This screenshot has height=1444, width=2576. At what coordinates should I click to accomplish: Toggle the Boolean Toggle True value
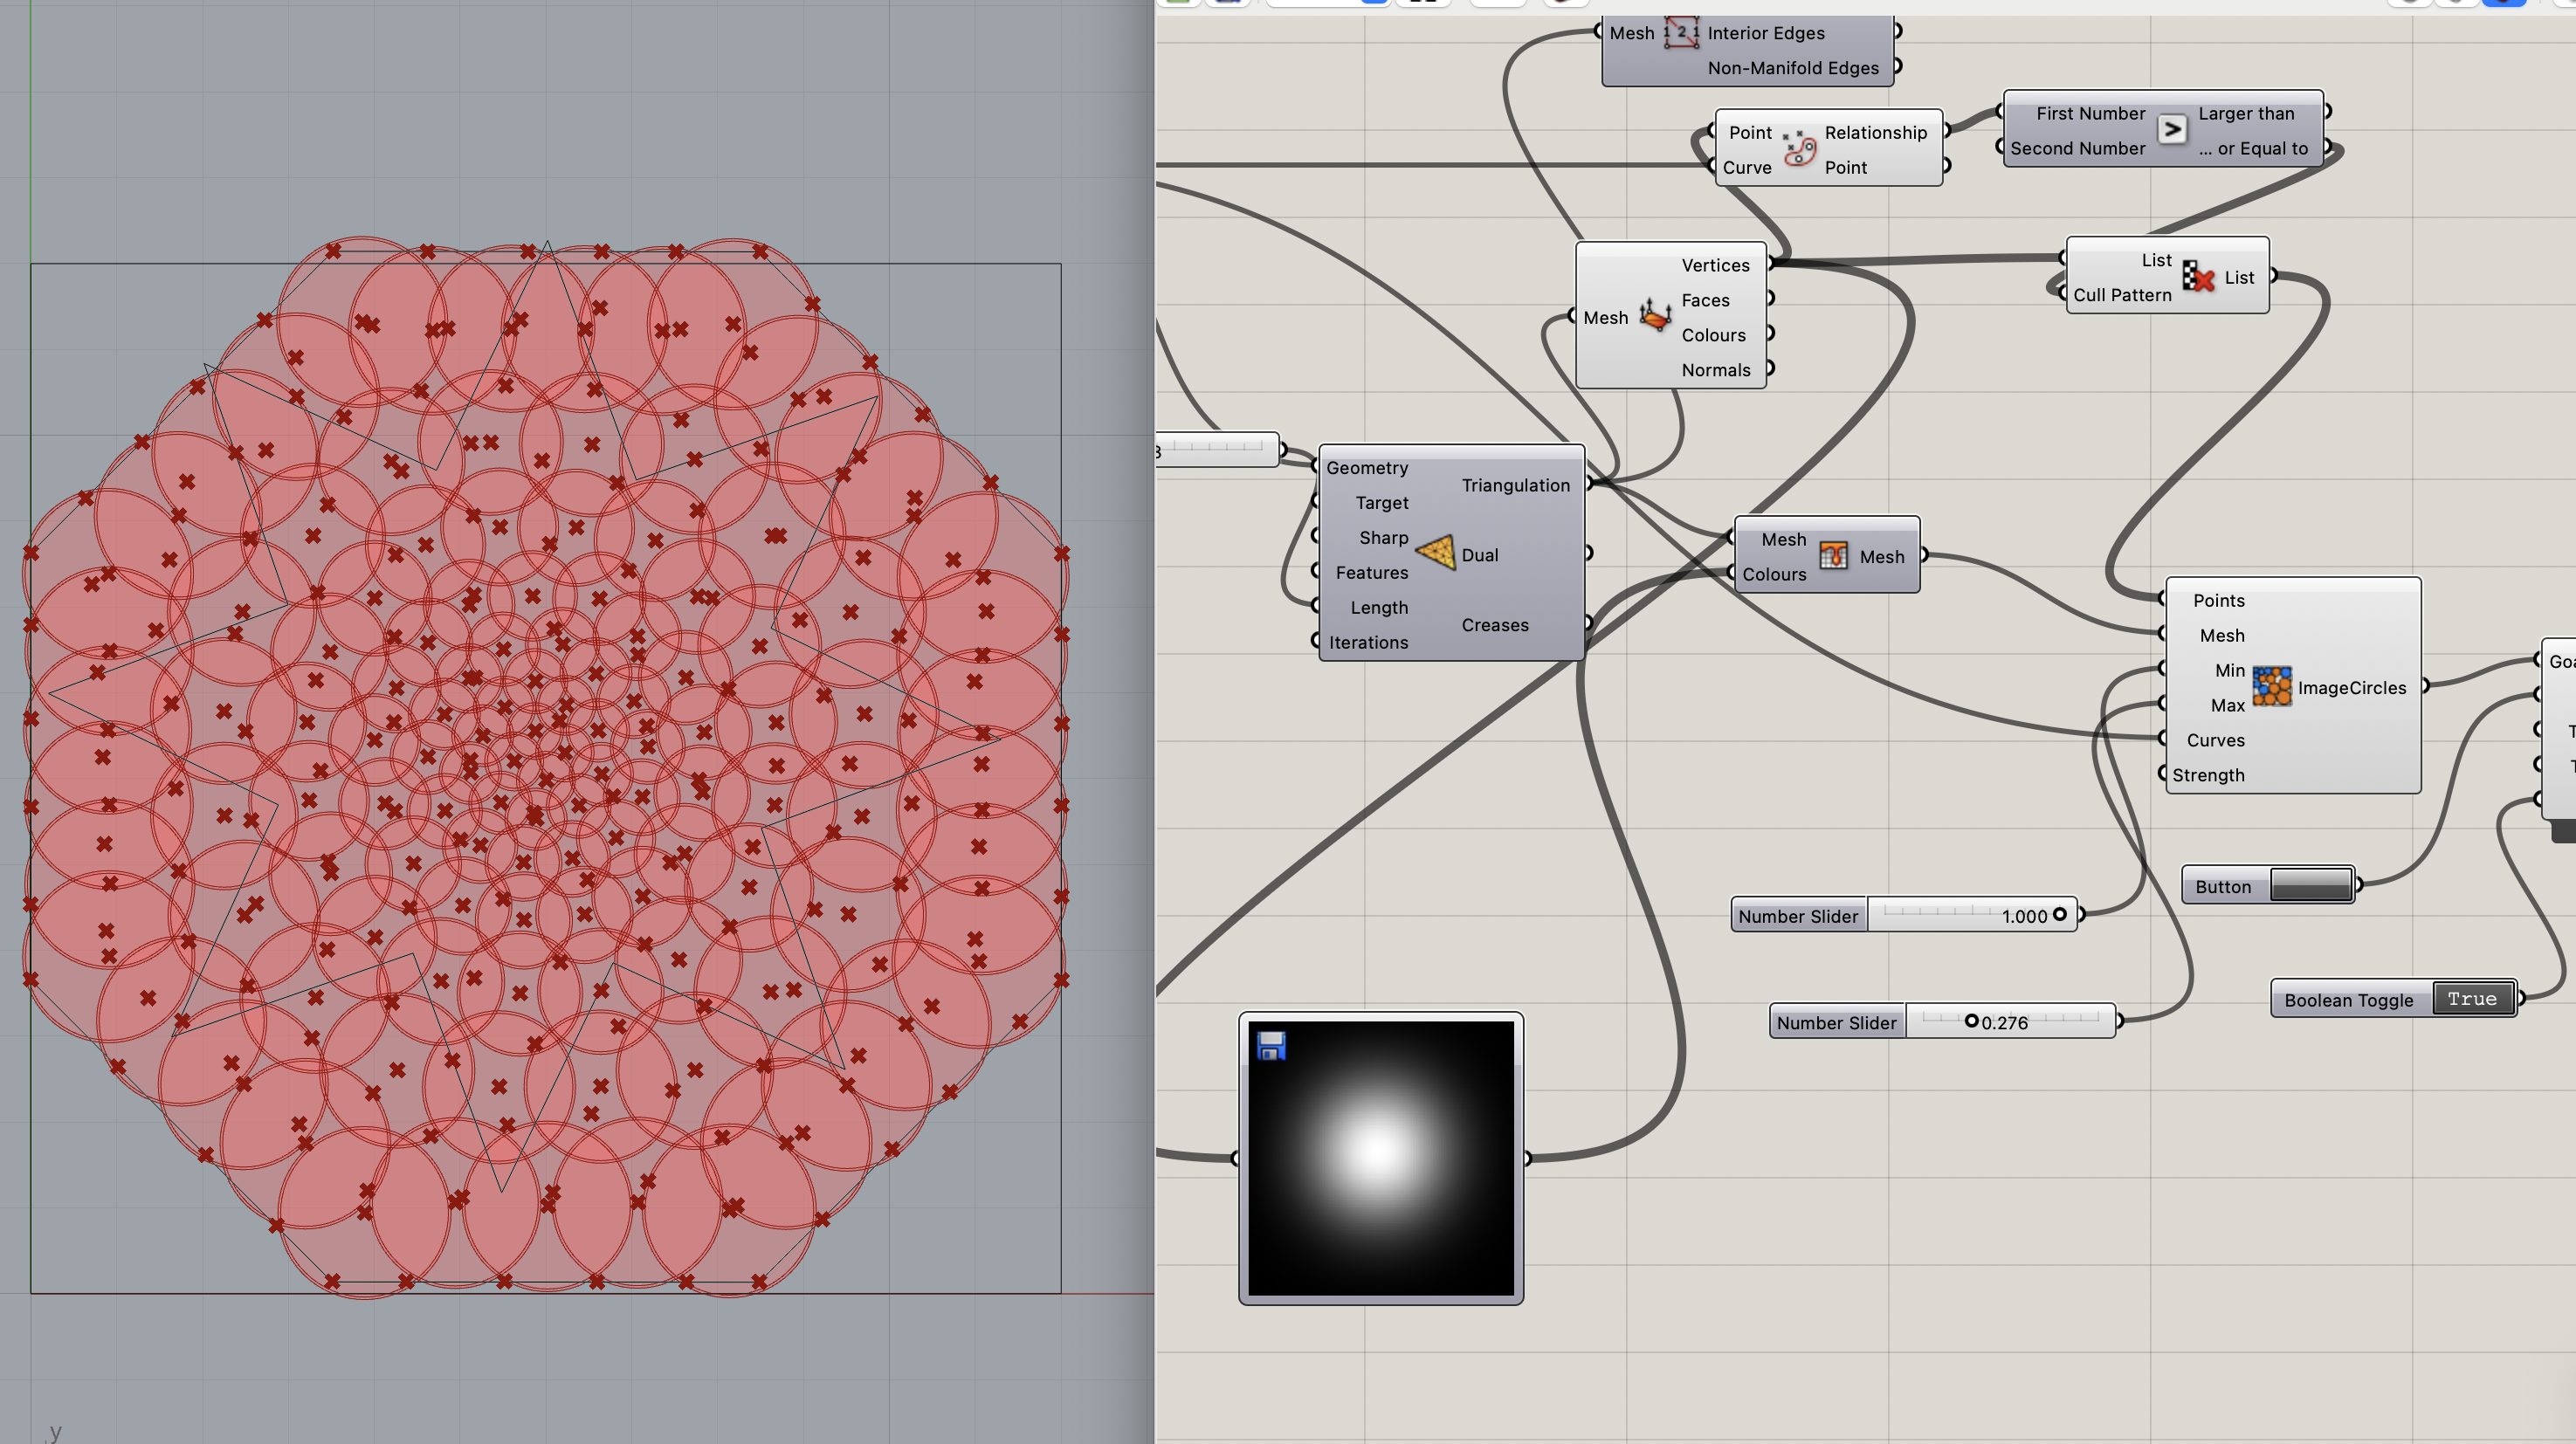[x=2471, y=999]
